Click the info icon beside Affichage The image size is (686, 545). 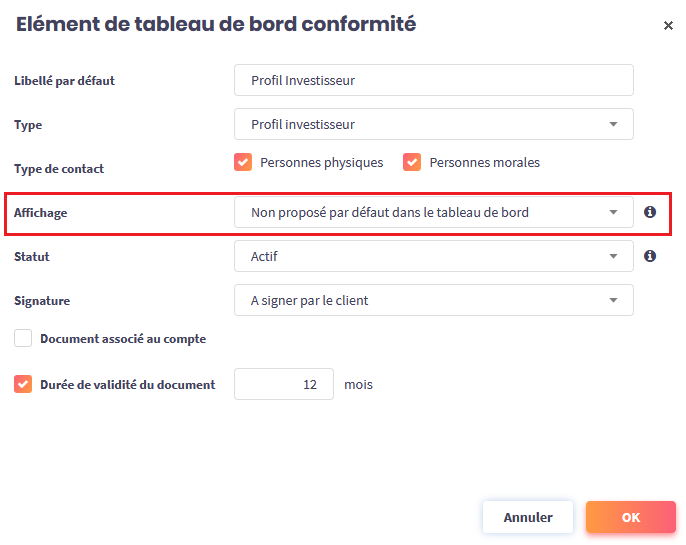(650, 212)
